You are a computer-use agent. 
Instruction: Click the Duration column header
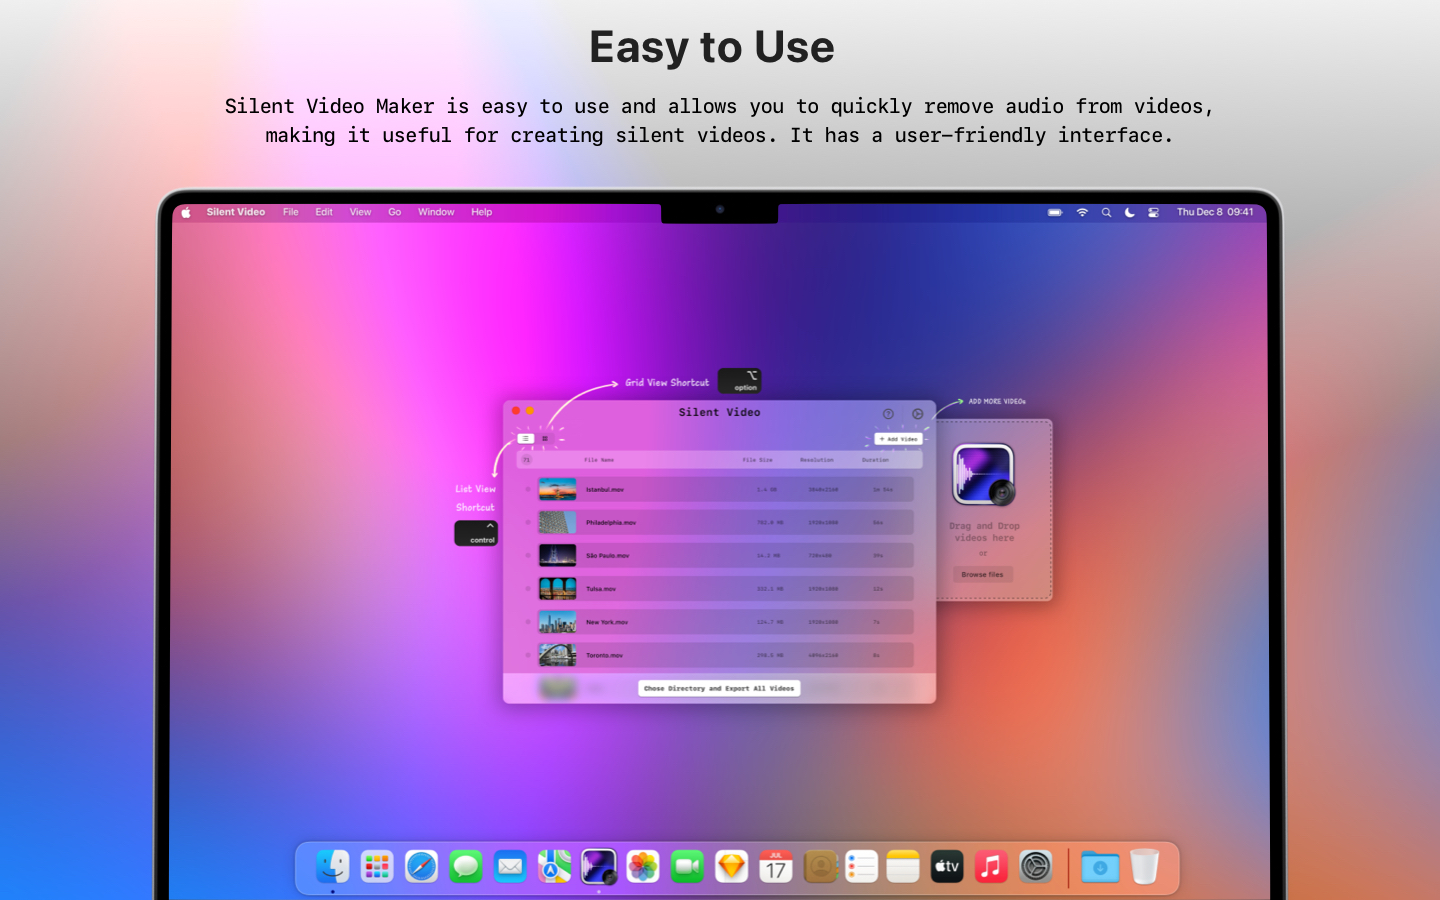pos(875,460)
